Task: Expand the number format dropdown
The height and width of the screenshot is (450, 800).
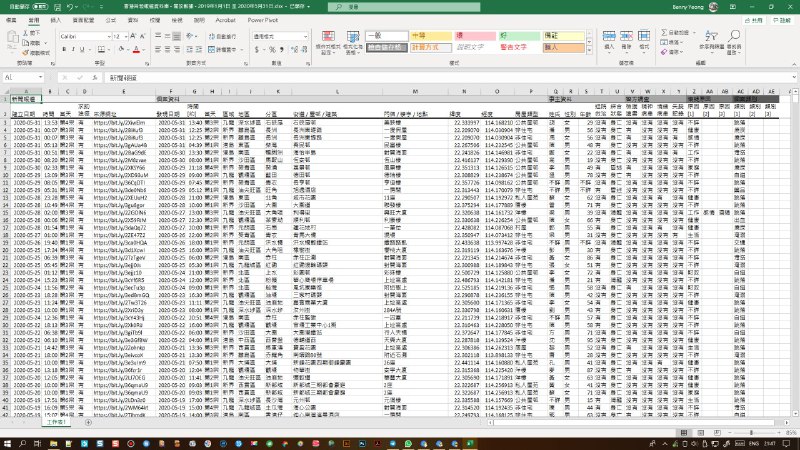Action: point(307,35)
